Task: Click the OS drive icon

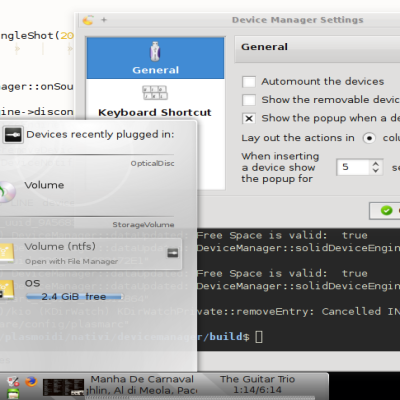Action: 7,289
